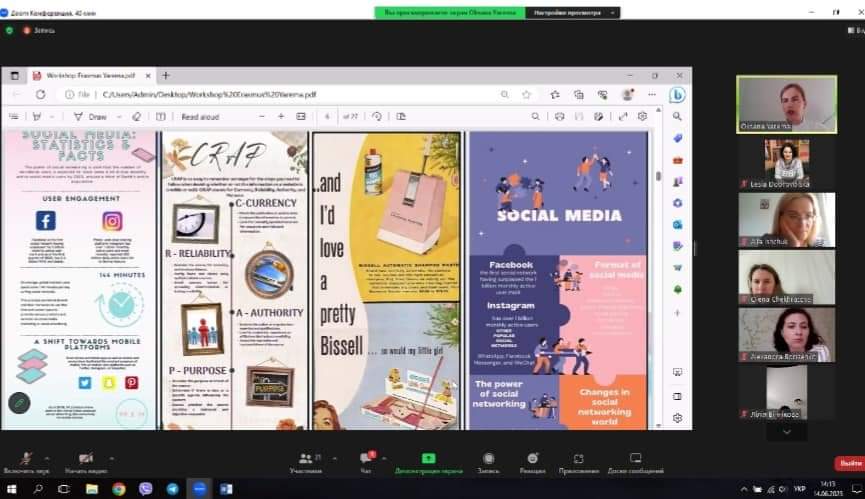Open a new Edge tab
This screenshot has width=865, height=499.
(165, 75)
